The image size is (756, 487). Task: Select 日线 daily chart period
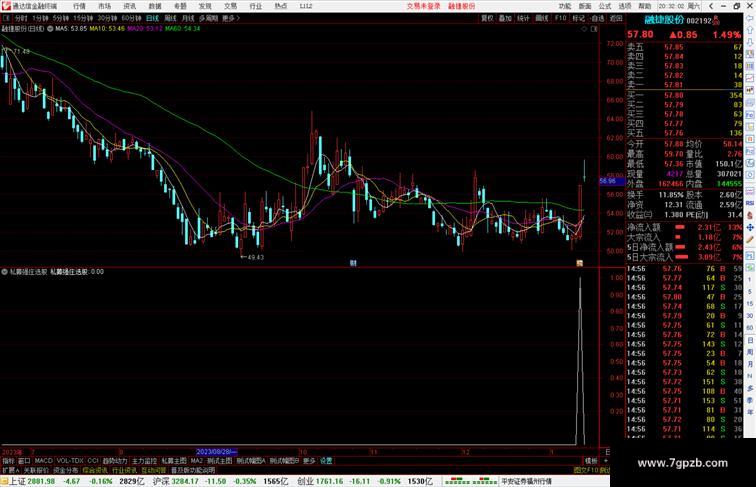click(152, 18)
